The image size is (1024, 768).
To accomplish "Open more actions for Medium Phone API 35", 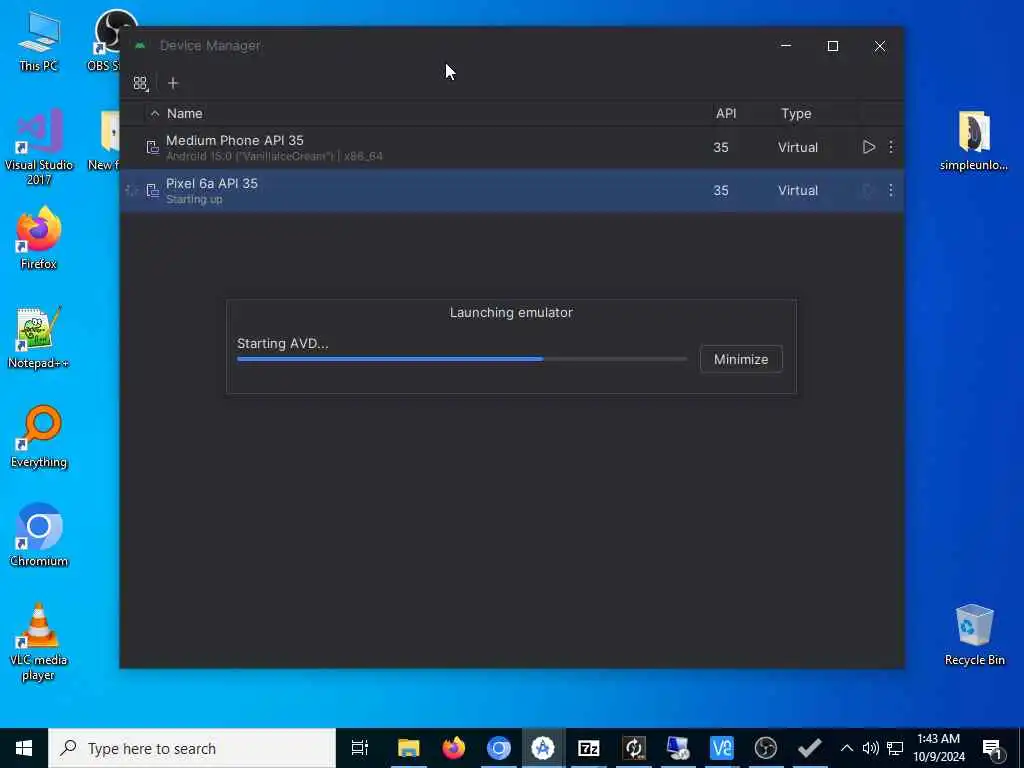I will click(x=891, y=147).
